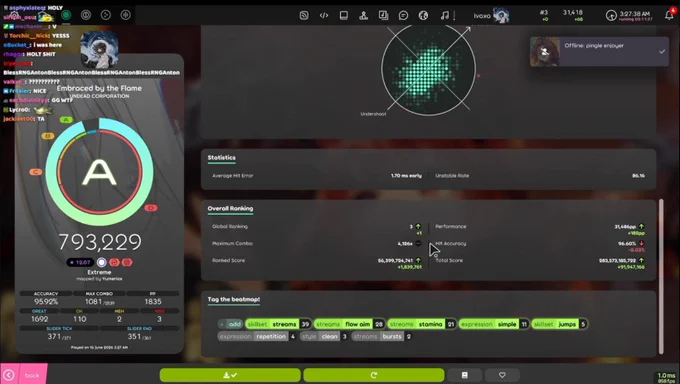Click the player avatar above song title
Viewport: 680px width, 384px height.
coord(99,49)
